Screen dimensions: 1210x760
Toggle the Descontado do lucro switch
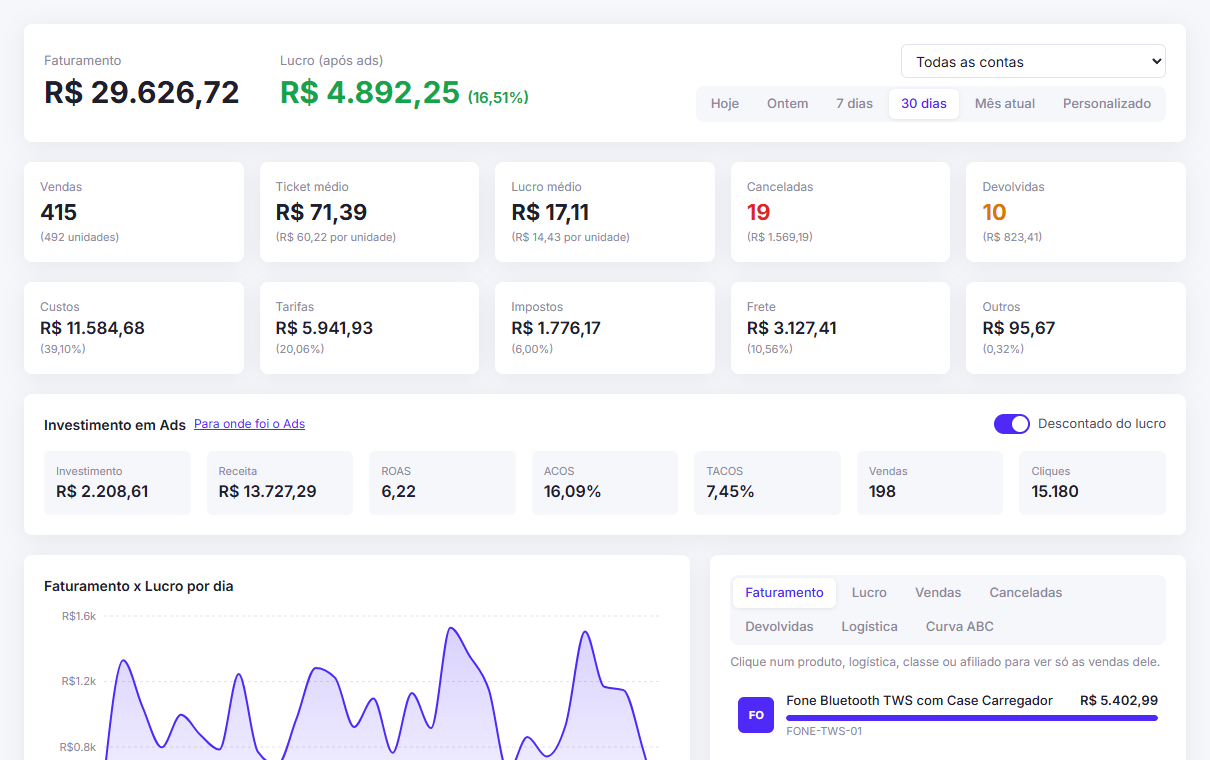click(1012, 424)
